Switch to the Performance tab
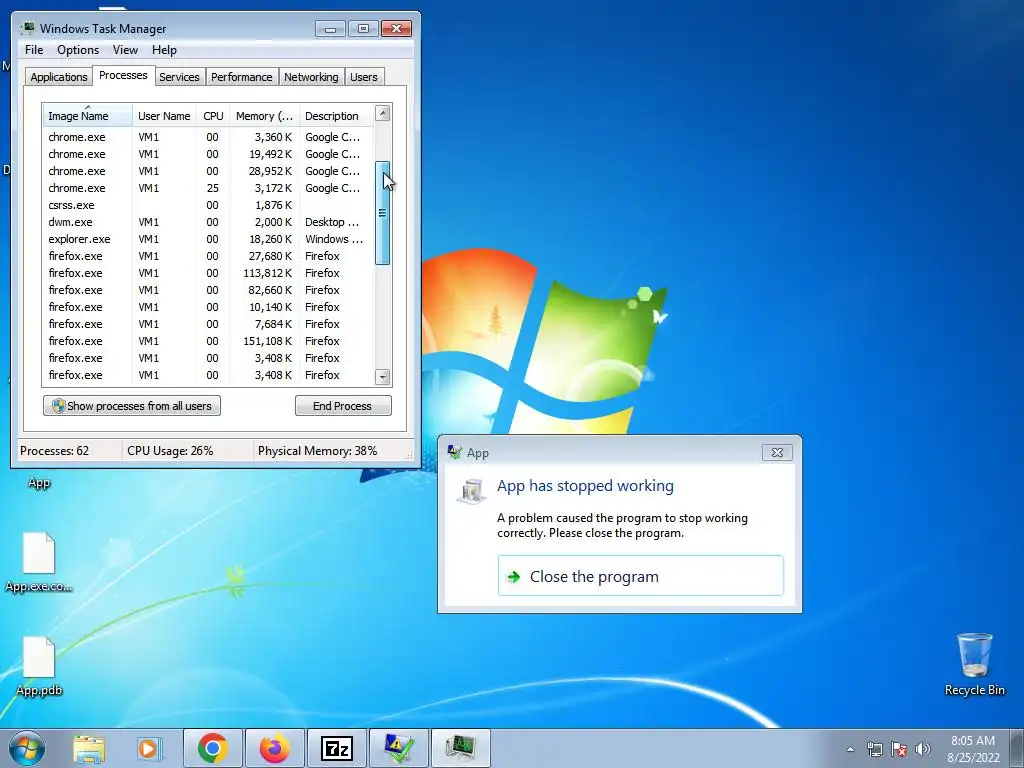Screen dimensions: 1024x768 coord(242,77)
